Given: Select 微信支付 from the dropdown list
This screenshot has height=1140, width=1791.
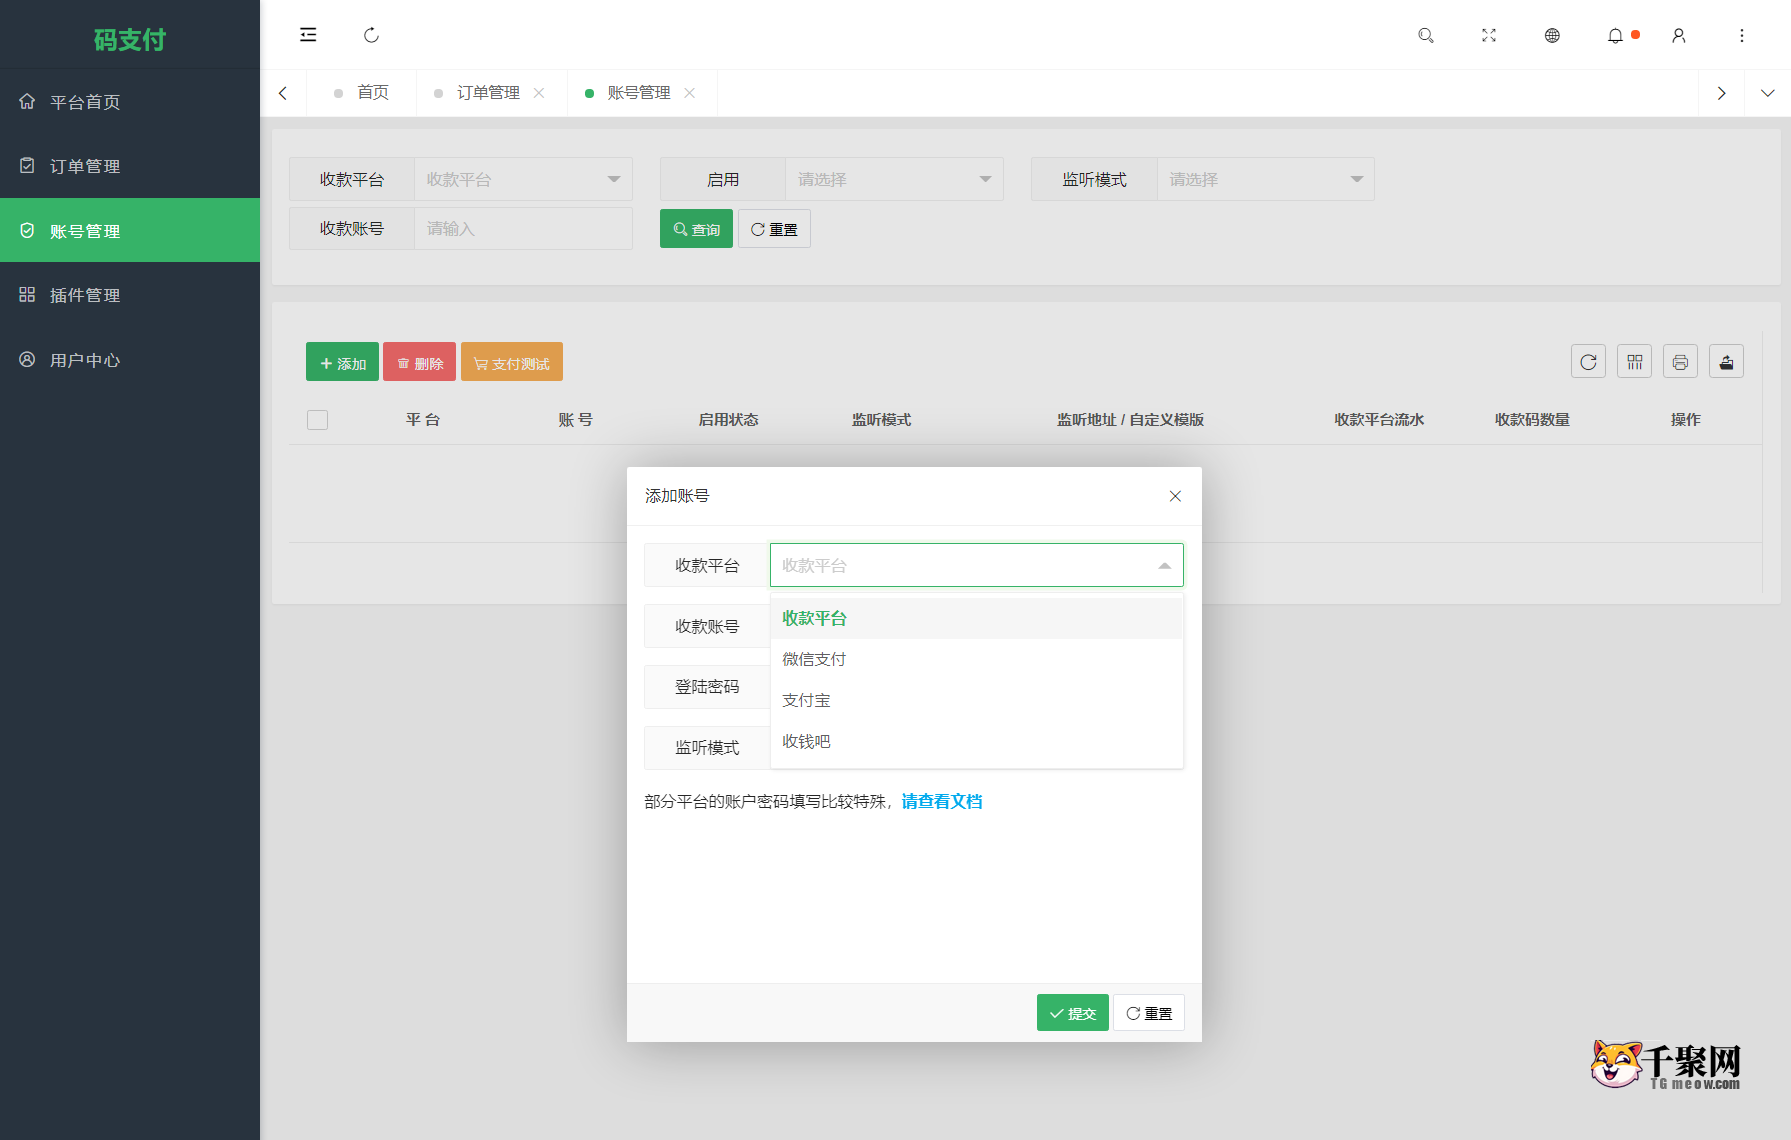Looking at the screenshot, I should pyautogui.click(x=976, y=659).
